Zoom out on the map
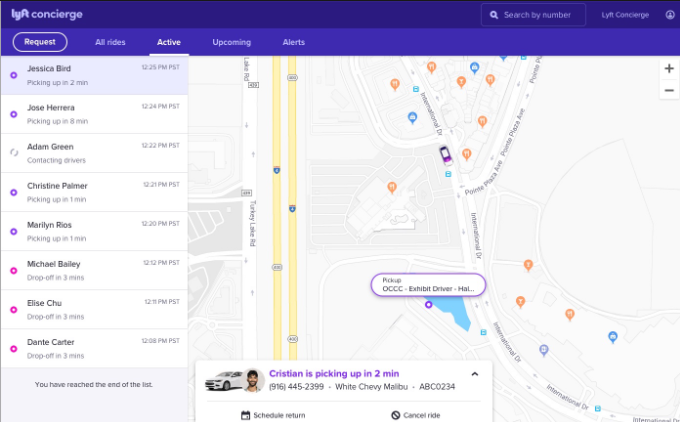 [x=668, y=91]
